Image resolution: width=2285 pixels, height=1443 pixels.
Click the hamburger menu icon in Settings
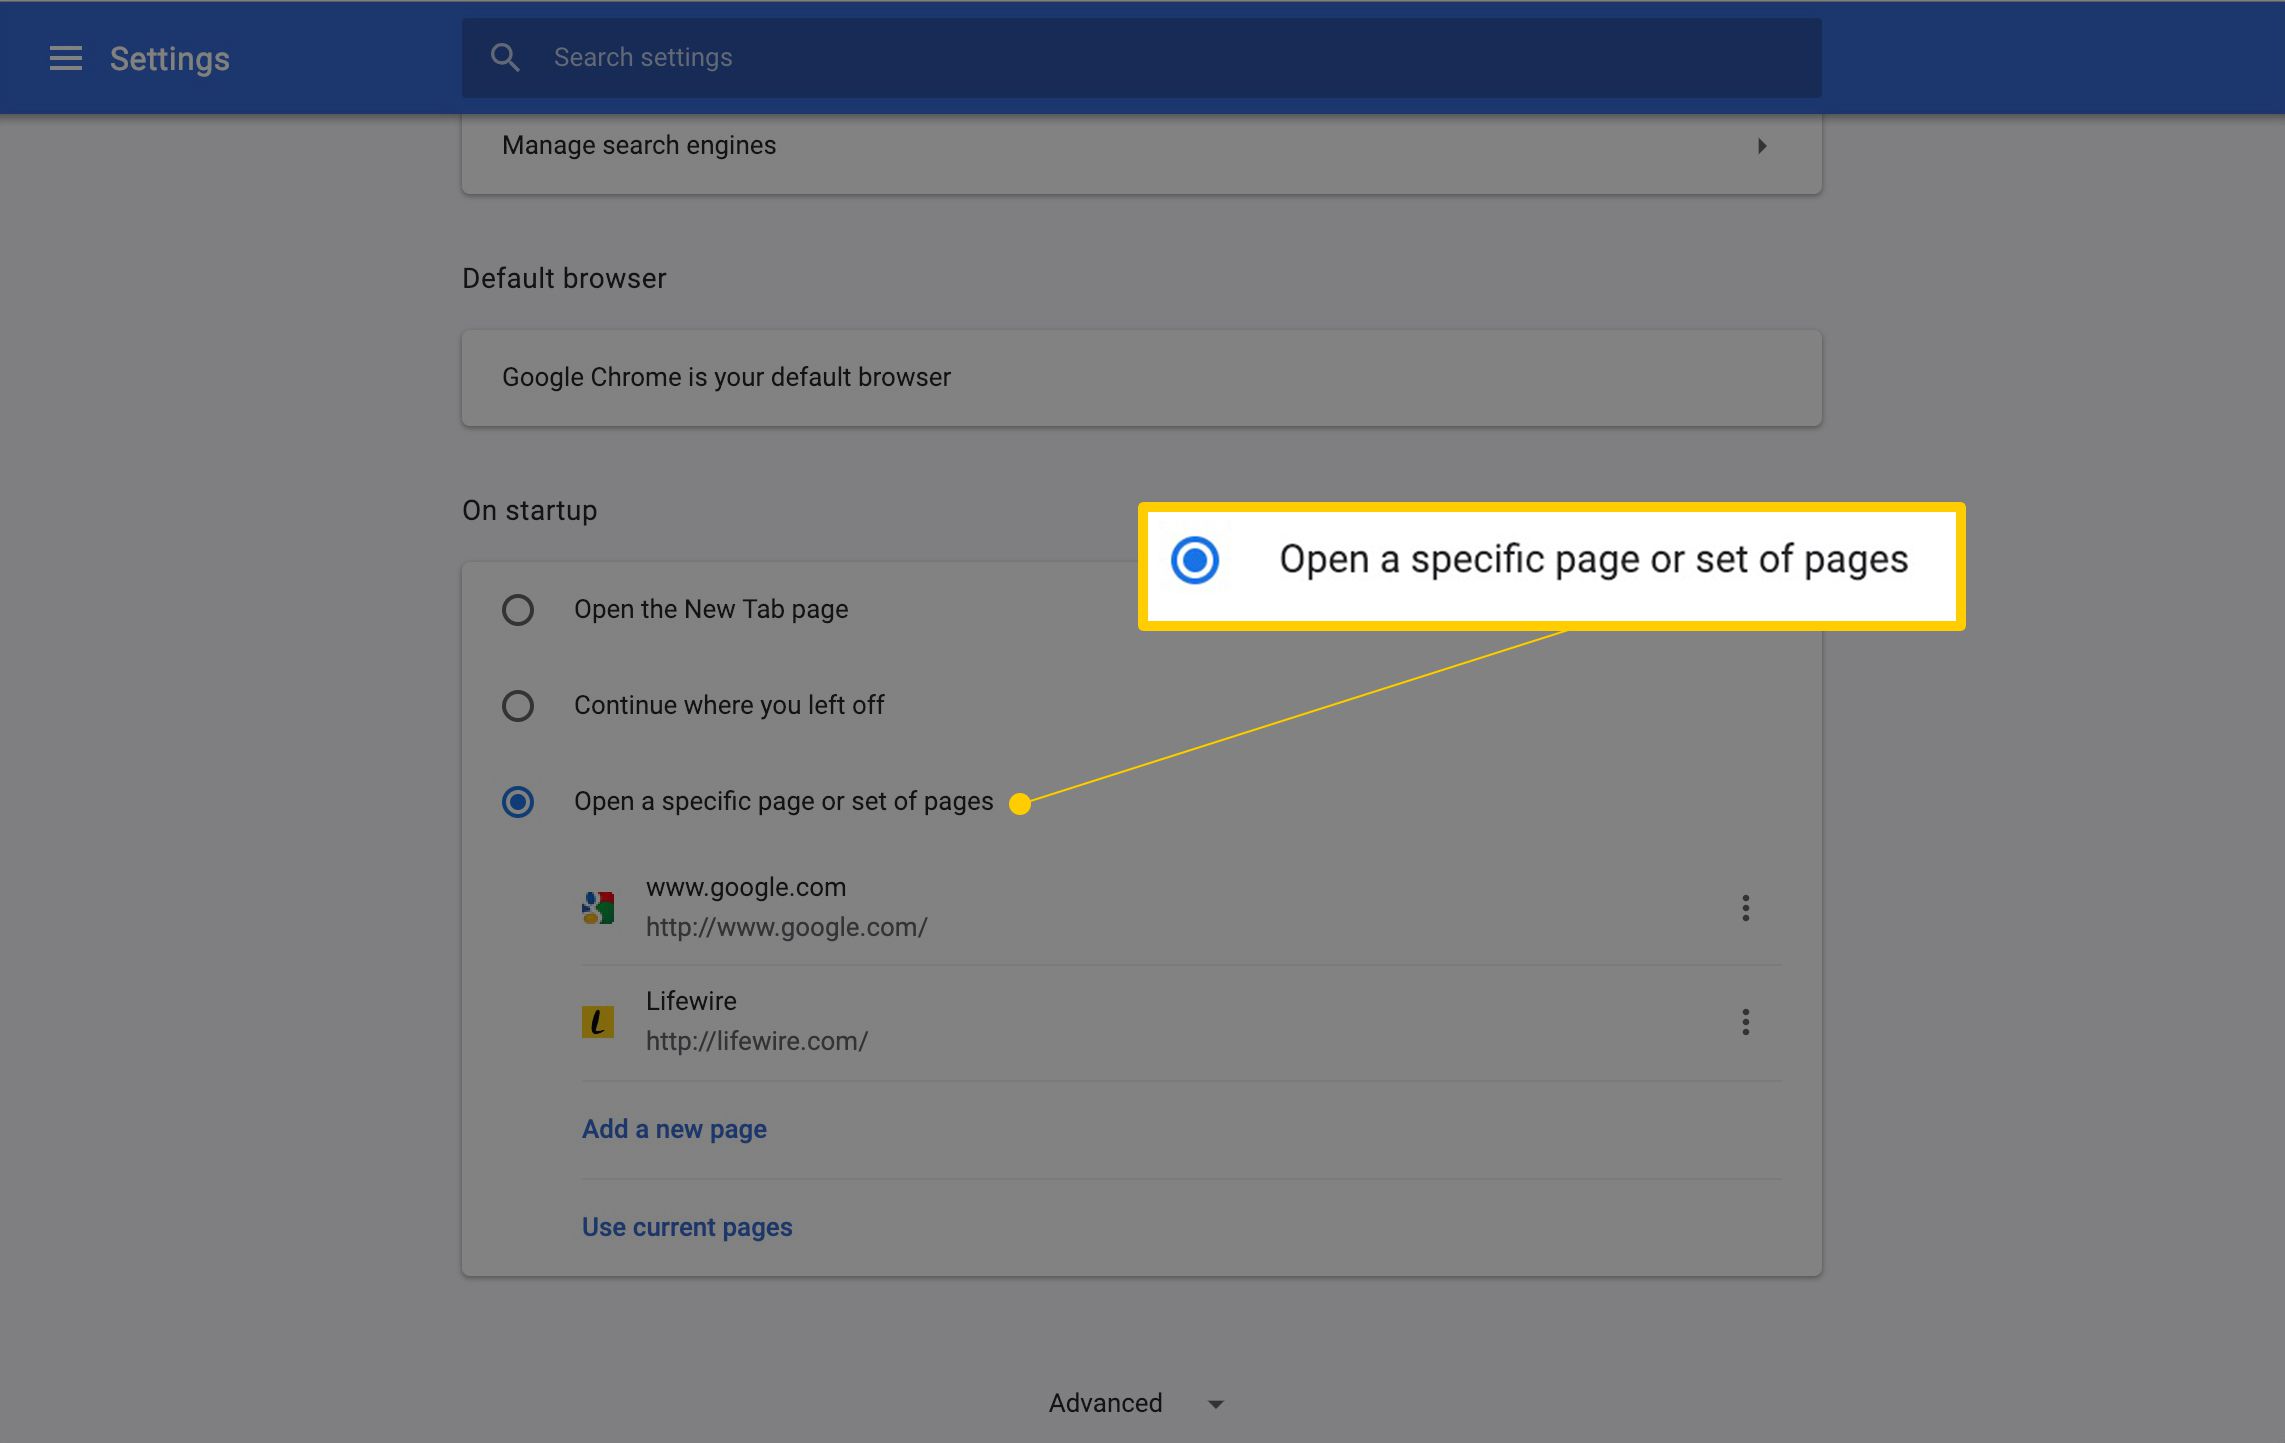63,58
